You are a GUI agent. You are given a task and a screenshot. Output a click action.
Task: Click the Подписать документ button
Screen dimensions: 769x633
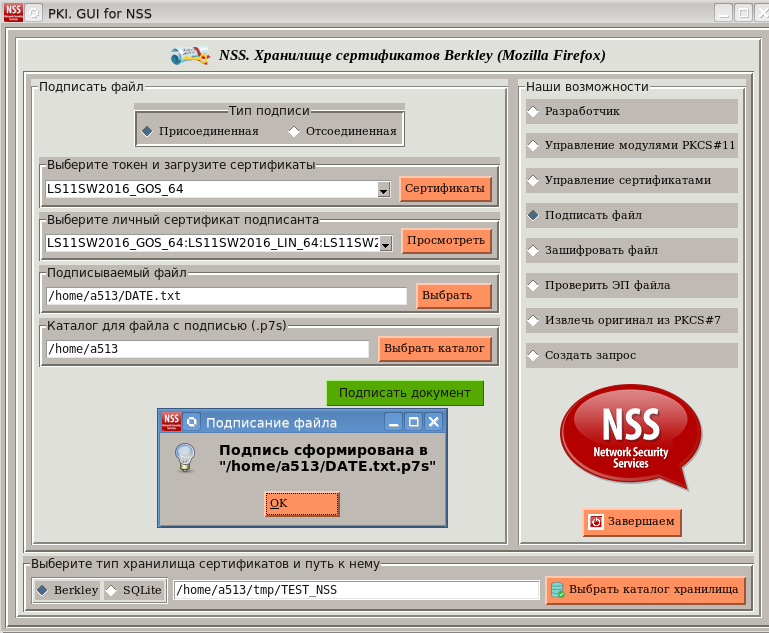405,393
